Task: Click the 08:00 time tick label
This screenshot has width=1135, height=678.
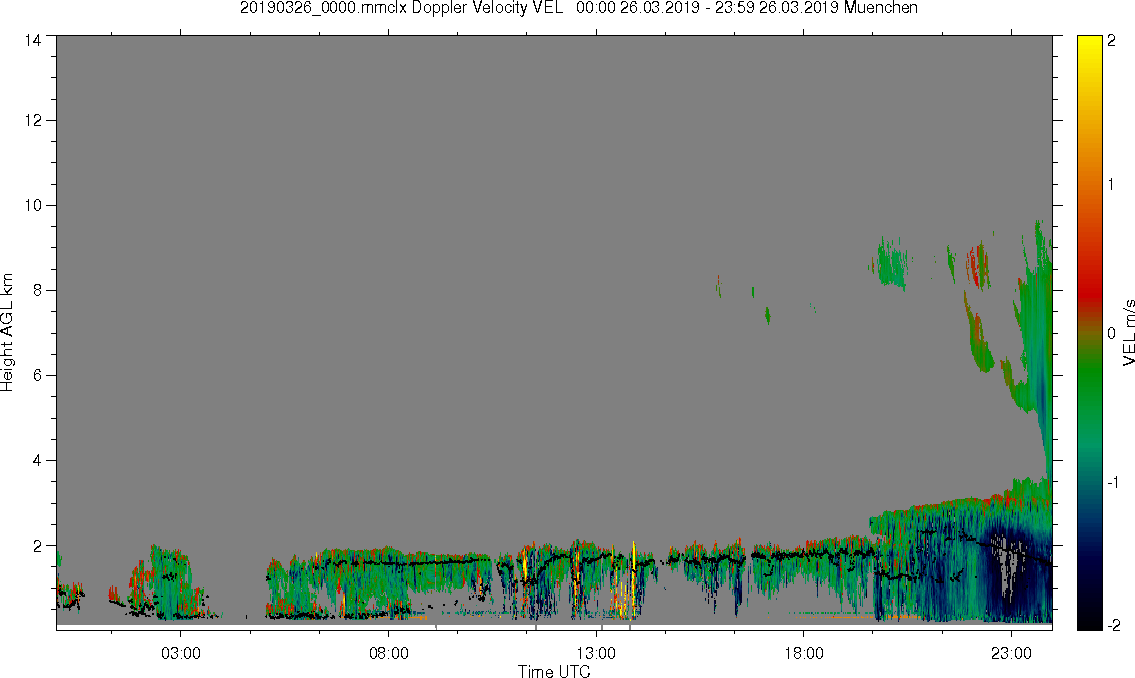Action: coord(389,653)
